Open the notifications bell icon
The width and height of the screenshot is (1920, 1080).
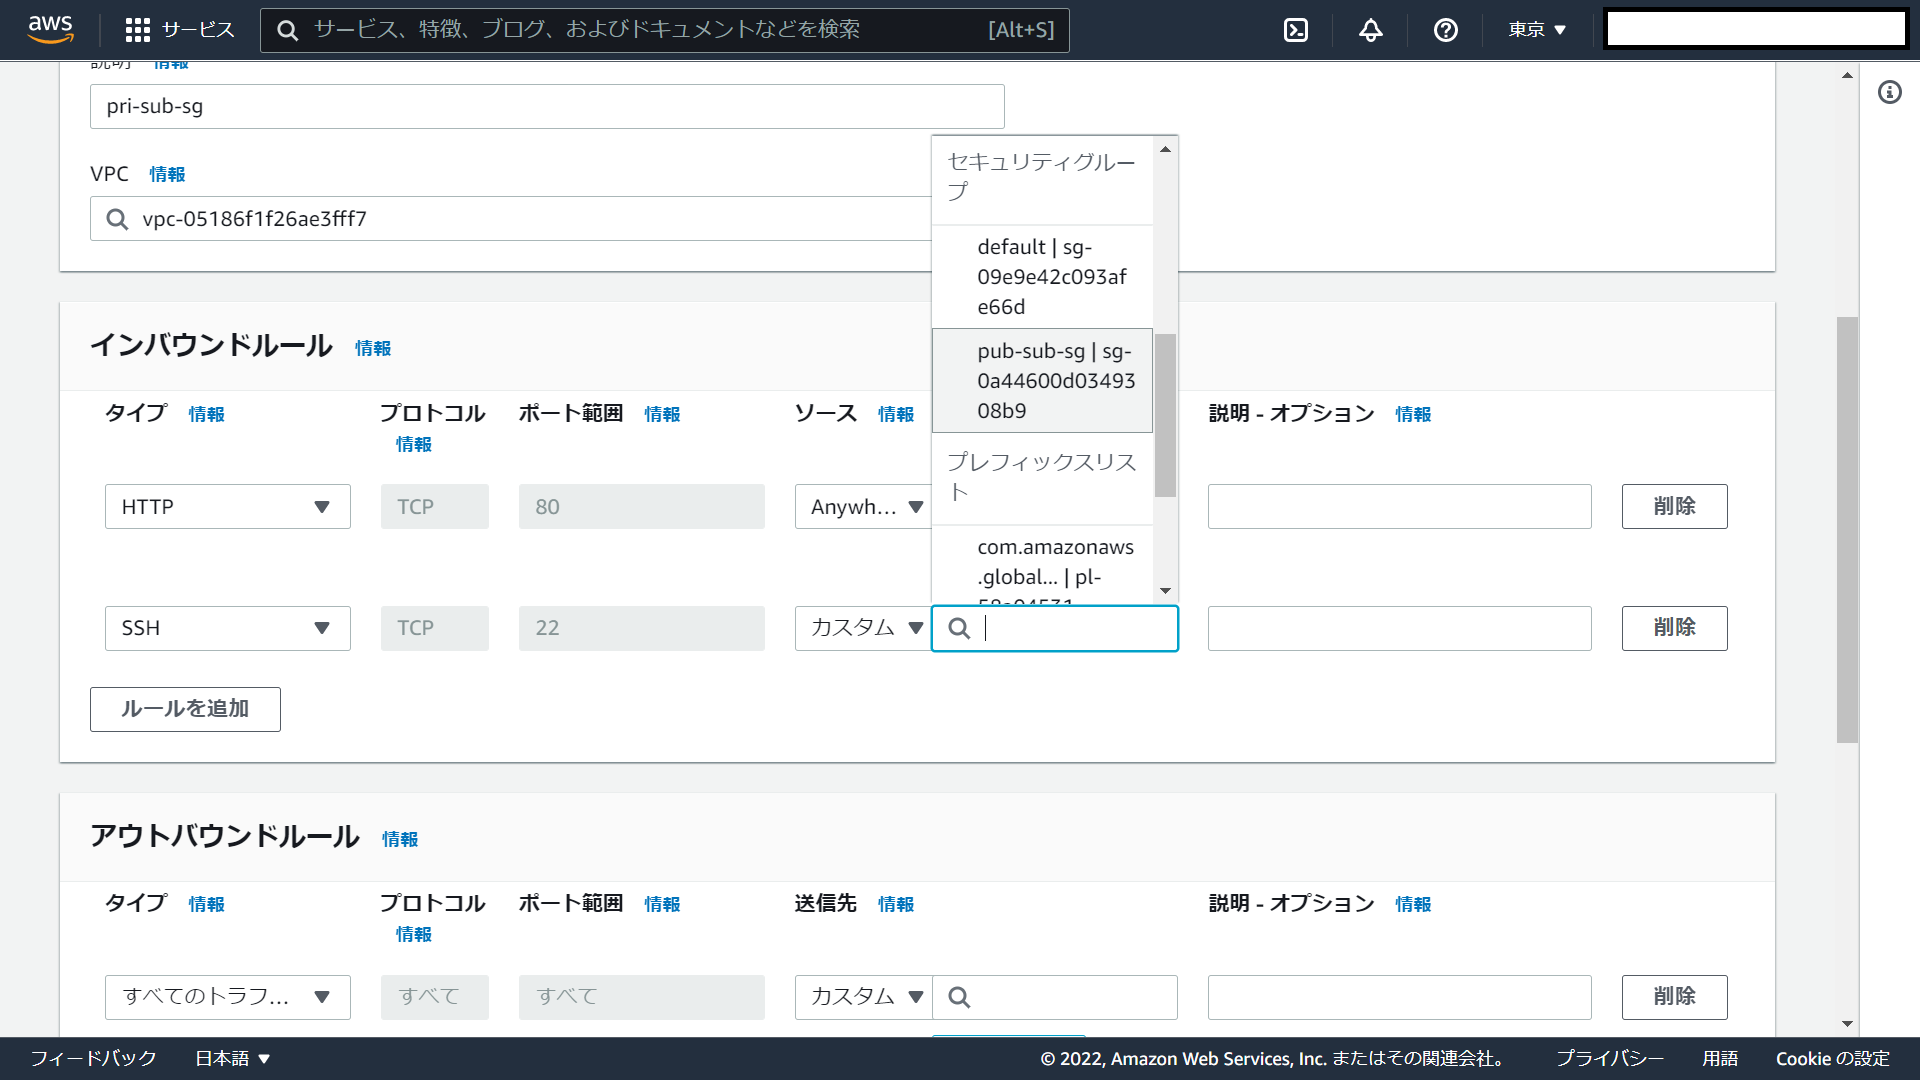coord(1370,30)
